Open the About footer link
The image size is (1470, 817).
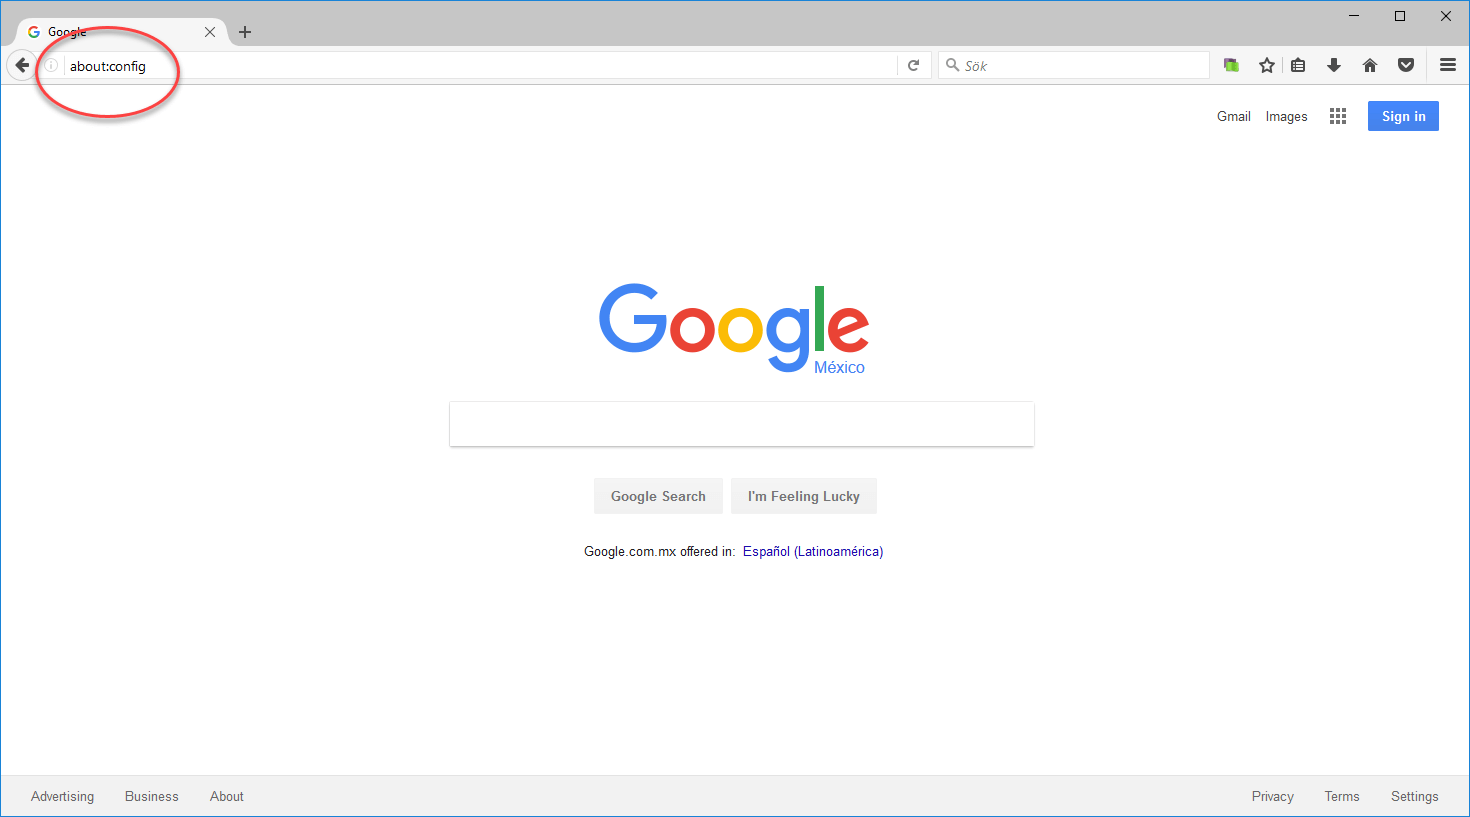click(227, 796)
